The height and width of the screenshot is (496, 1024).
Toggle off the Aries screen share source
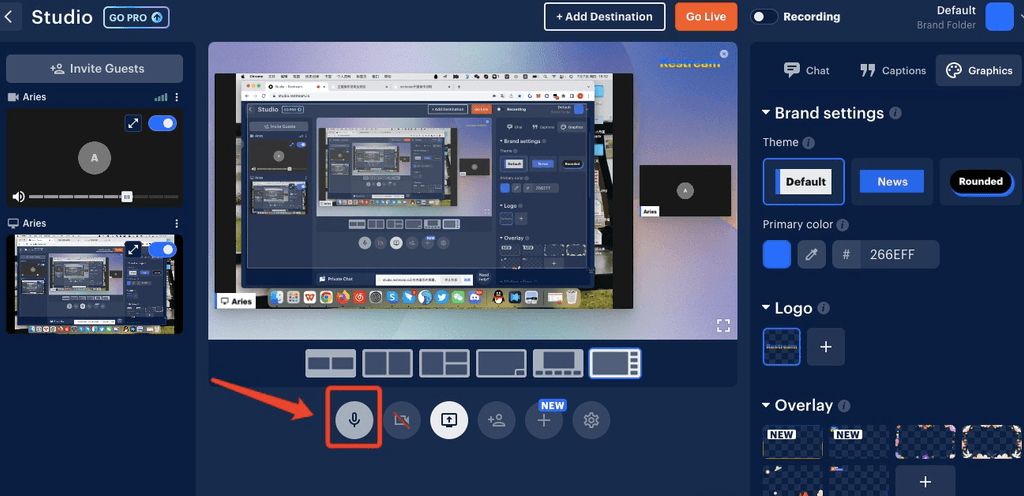(x=162, y=249)
